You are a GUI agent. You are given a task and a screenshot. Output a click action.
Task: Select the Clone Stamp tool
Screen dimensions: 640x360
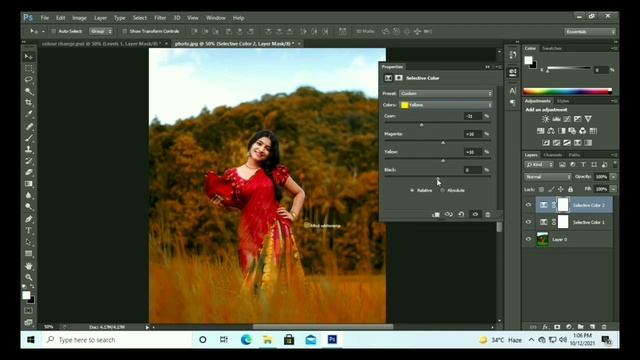coord(29,149)
